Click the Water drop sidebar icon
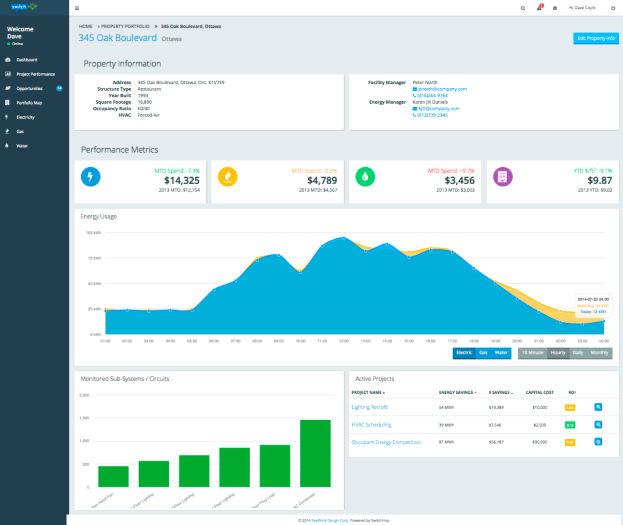623x525 pixels. (x=7, y=145)
